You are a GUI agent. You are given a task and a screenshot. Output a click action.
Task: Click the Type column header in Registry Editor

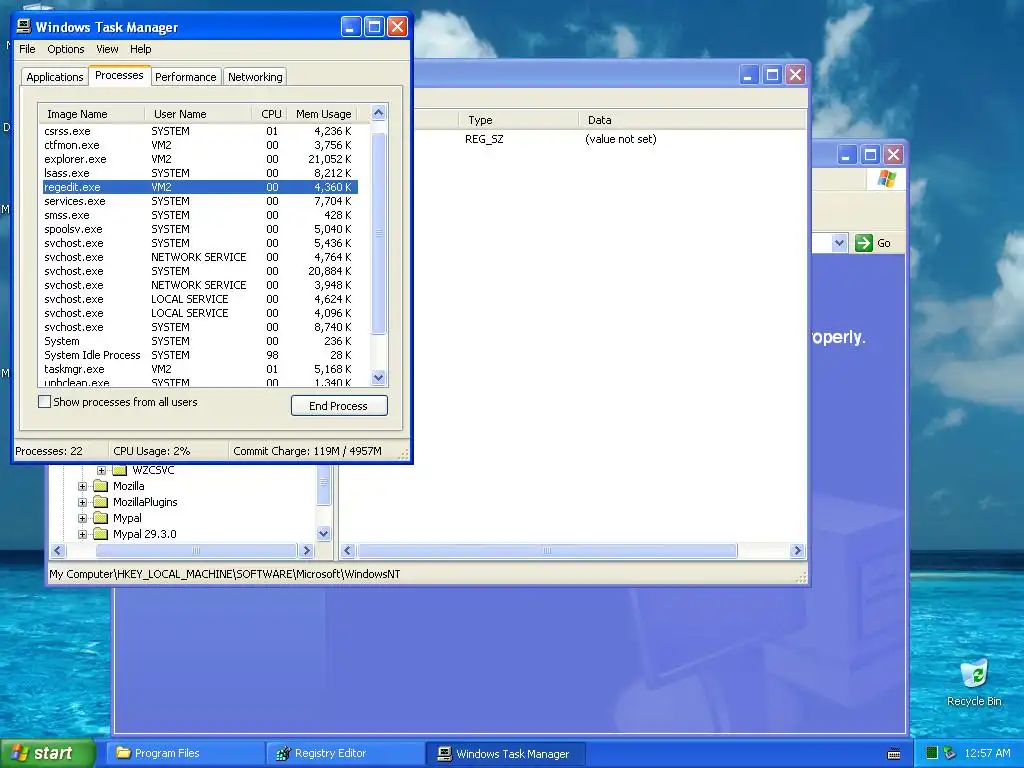pyautogui.click(x=519, y=120)
